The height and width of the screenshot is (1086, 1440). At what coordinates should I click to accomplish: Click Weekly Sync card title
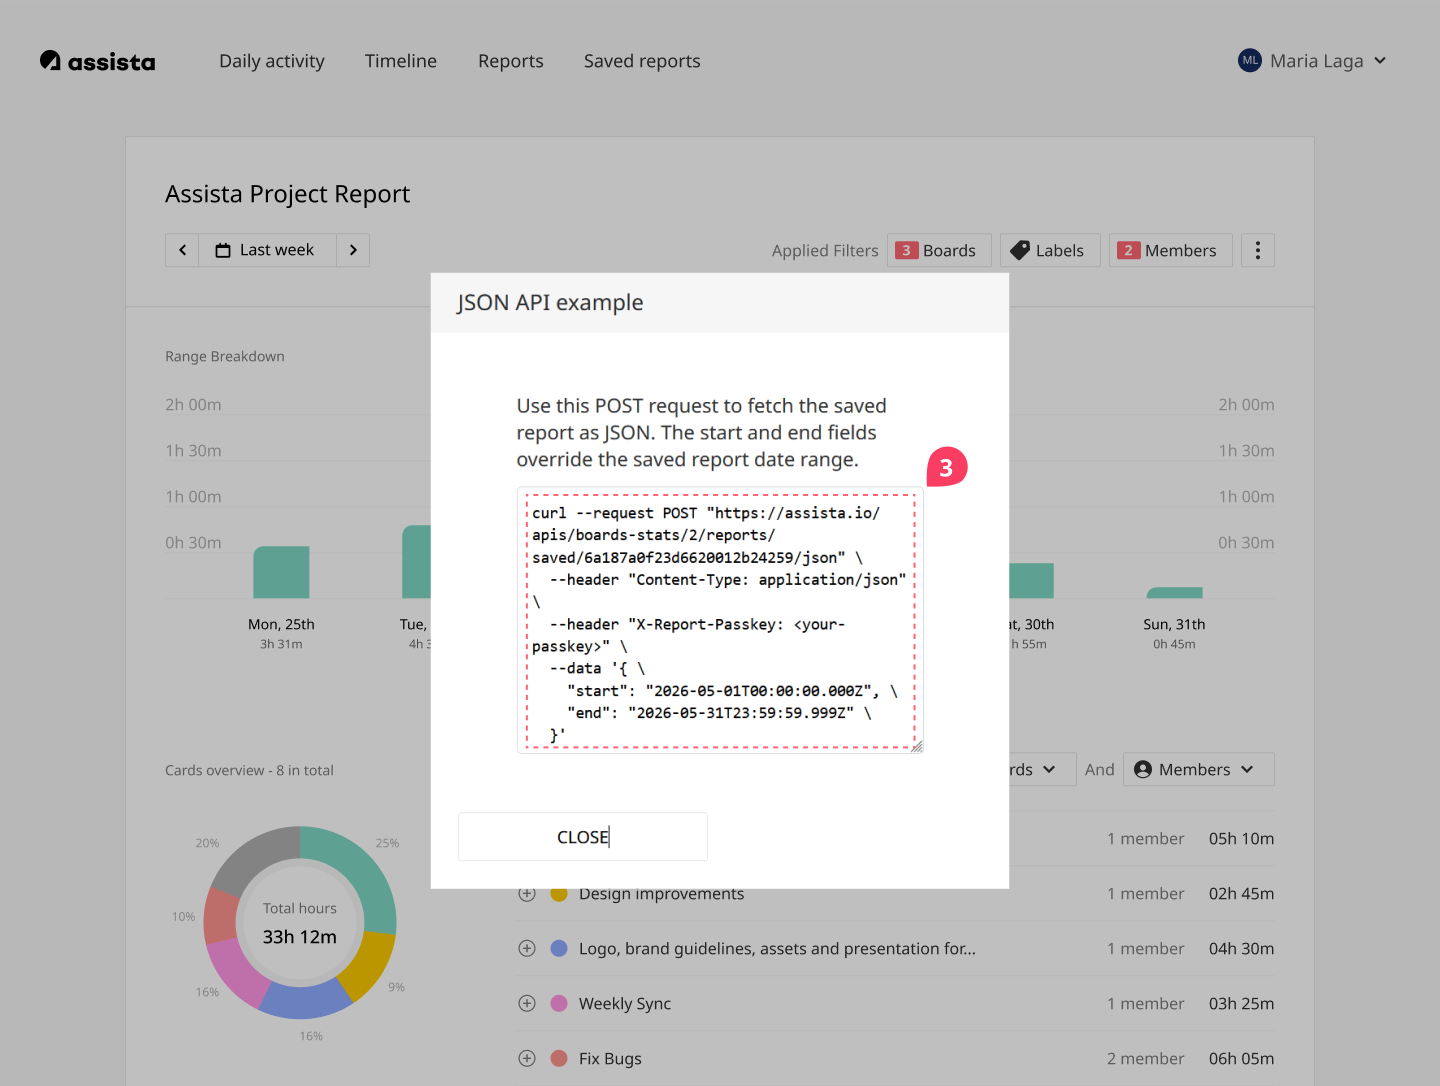pyautogui.click(x=625, y=1003)
